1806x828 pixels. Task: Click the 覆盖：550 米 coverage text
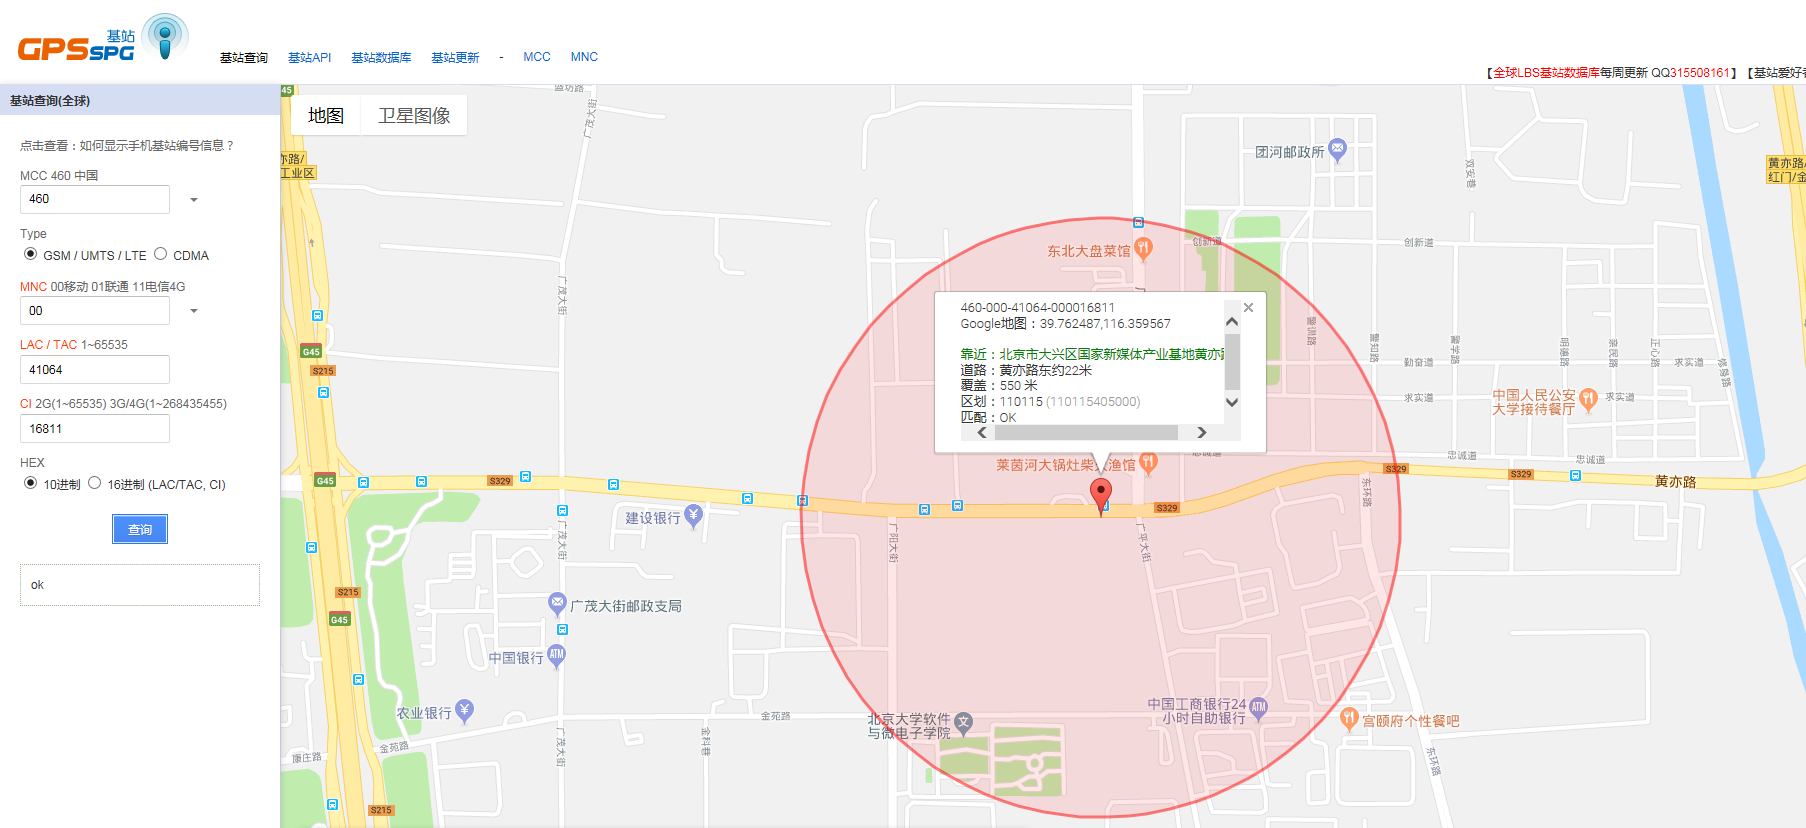click(999, 386)
